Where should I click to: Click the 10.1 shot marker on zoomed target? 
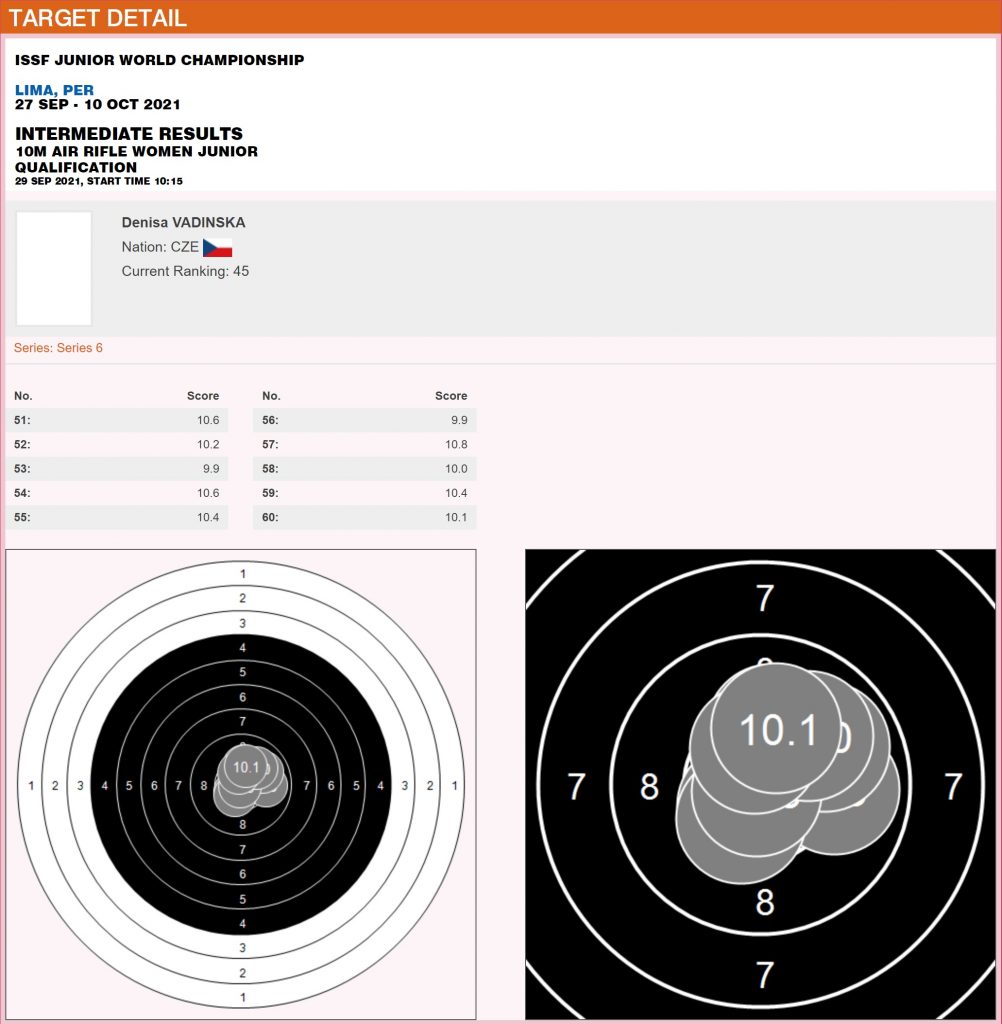(x=778, y=730)
